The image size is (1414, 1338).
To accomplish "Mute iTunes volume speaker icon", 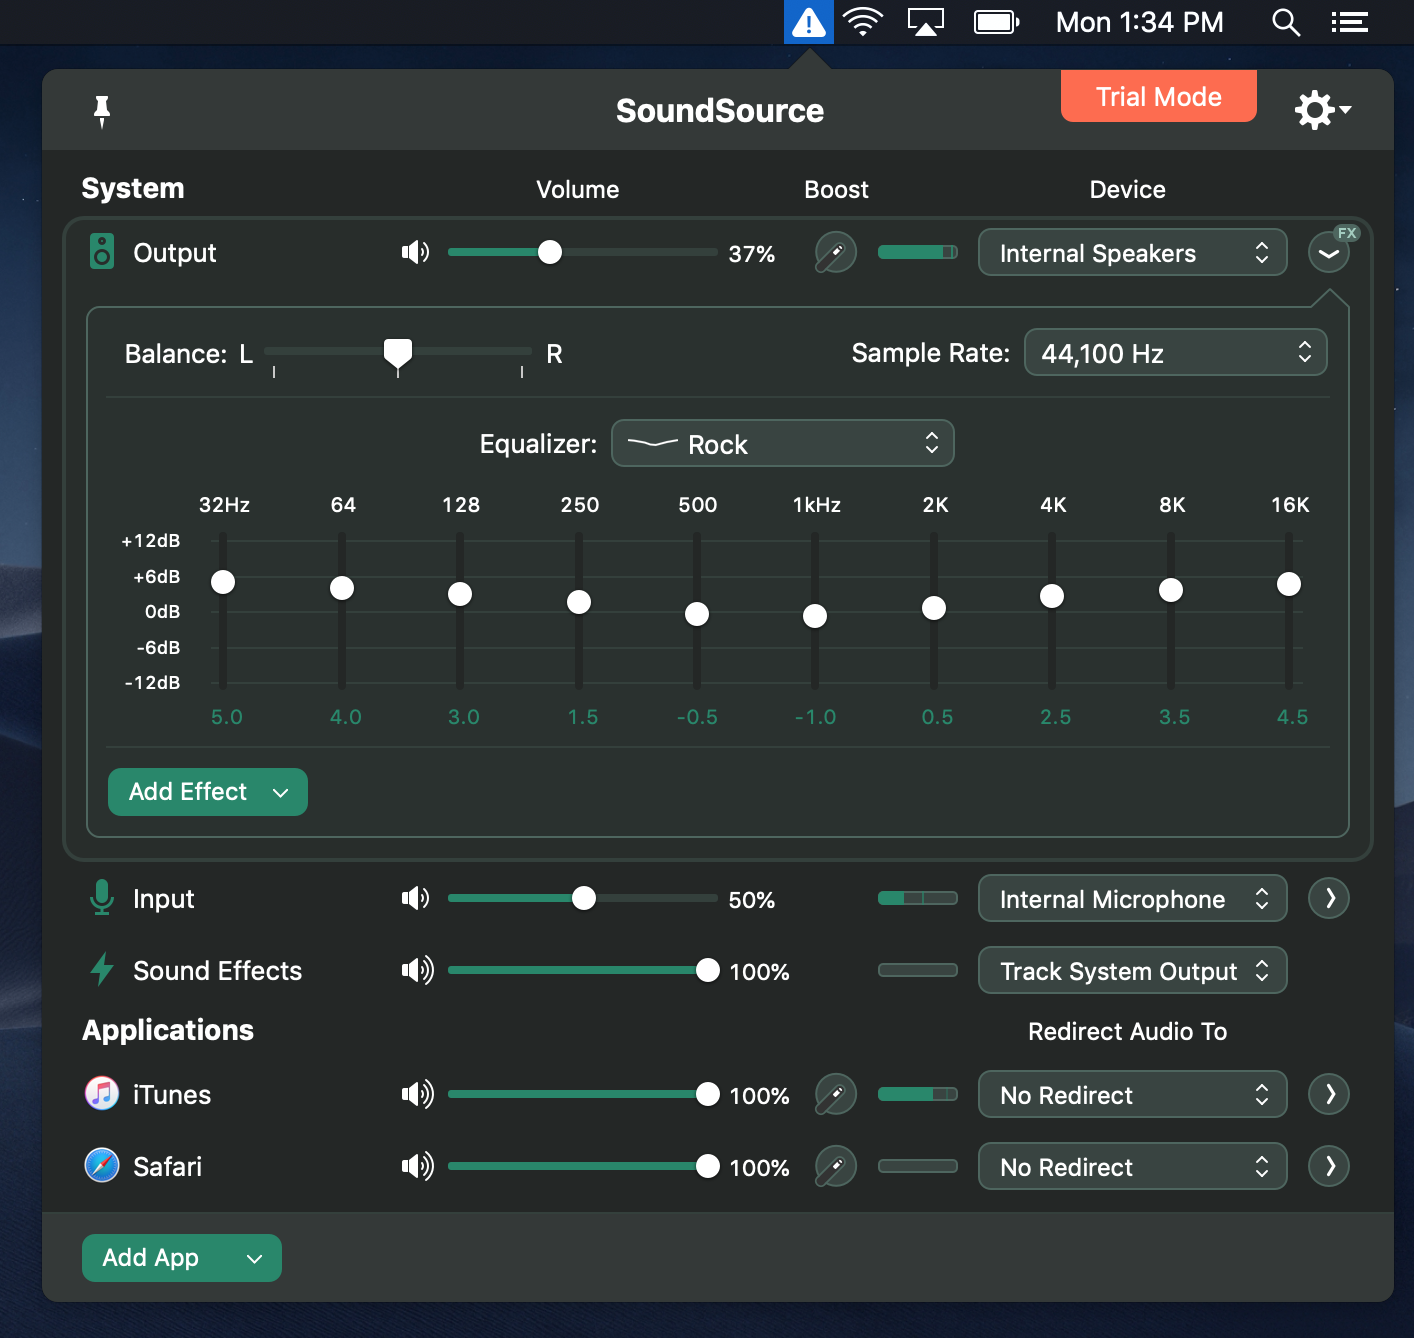I will tap(418, 1094).
